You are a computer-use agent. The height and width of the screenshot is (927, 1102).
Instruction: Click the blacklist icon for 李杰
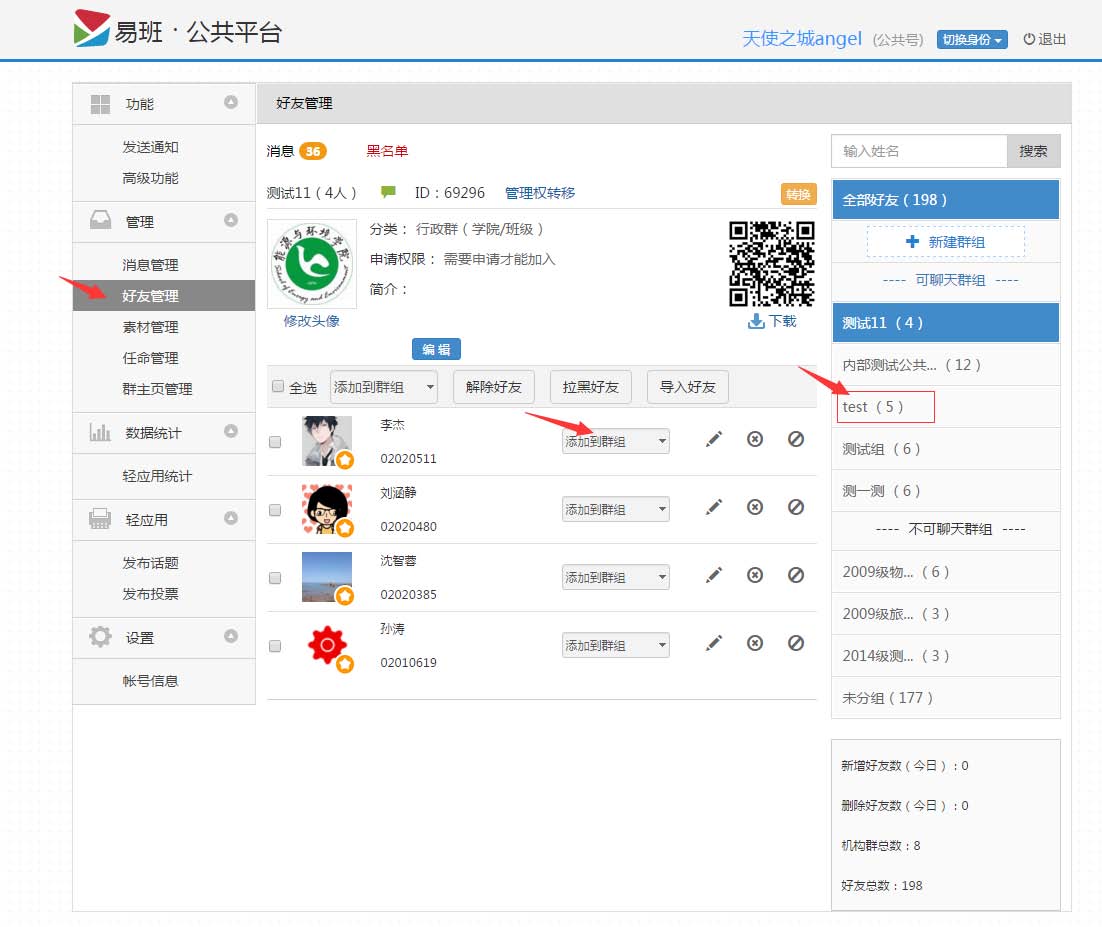(x=796, y=439)
